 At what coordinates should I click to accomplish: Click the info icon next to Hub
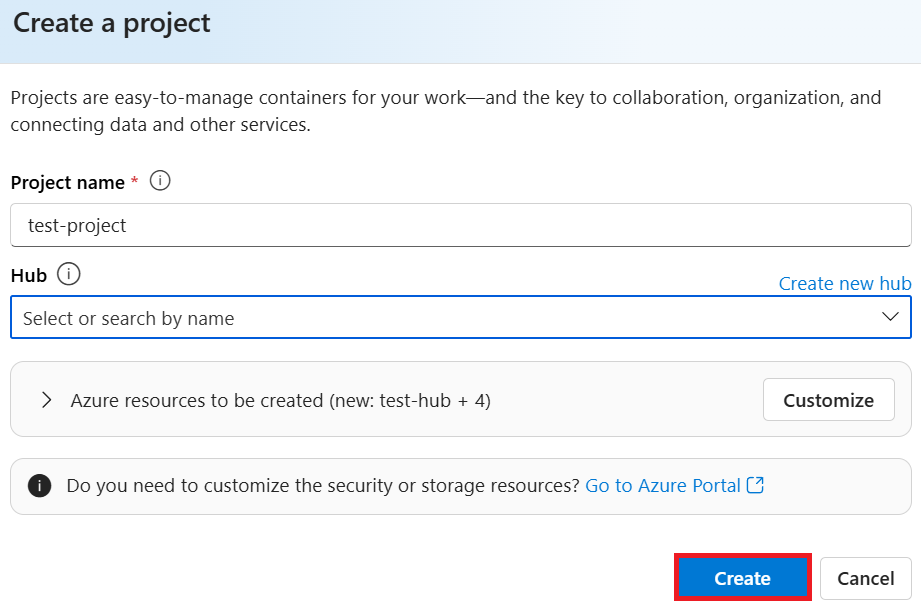coord(69,274)
